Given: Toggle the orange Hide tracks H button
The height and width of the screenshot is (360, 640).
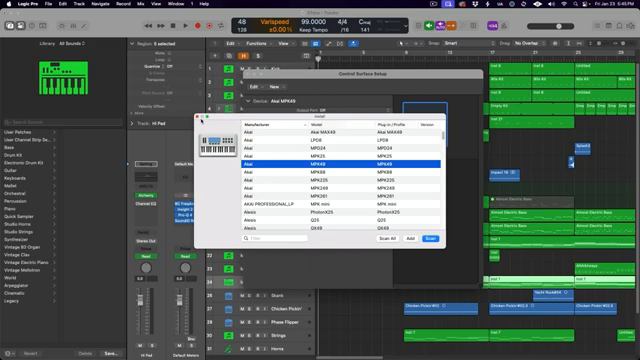Looking at the screenshot, I should pos(244,56).
